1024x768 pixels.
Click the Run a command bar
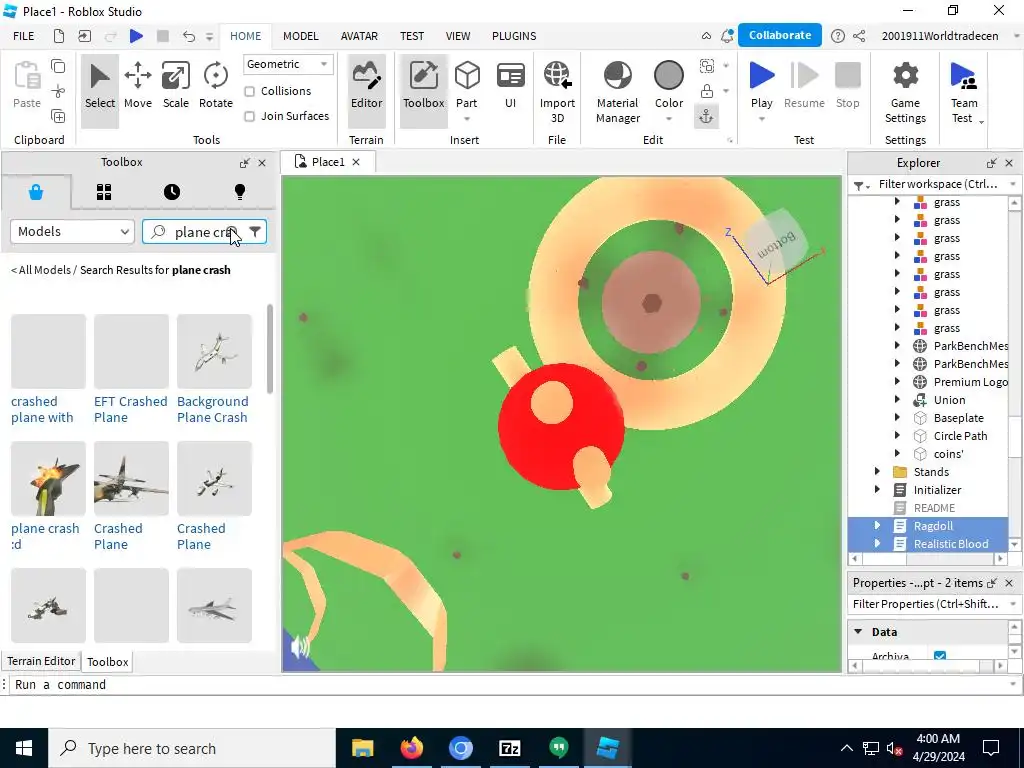(x=509, y=684)
